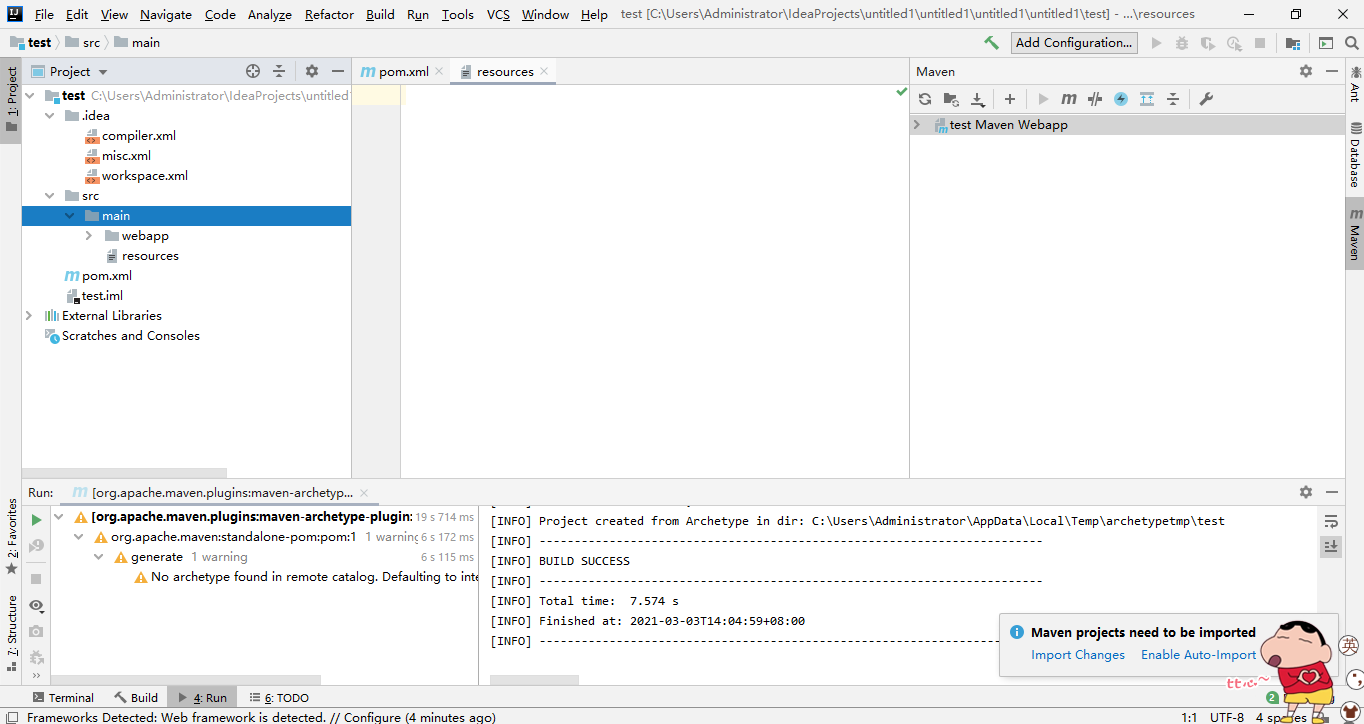Execute Maven goal using the m icon
Image resolution: width=1364 pixels, height=724 pixels.
1069,99
